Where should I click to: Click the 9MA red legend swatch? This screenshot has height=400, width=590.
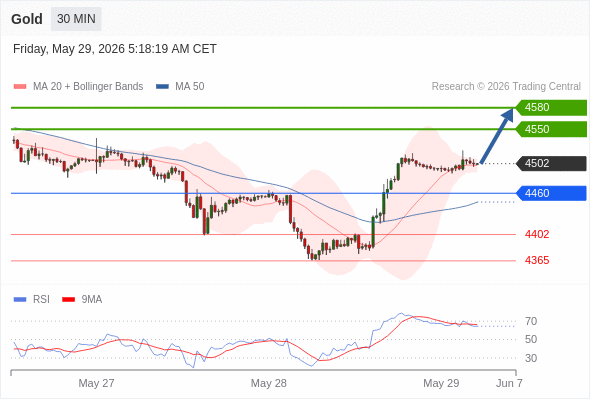coord(68,300)
